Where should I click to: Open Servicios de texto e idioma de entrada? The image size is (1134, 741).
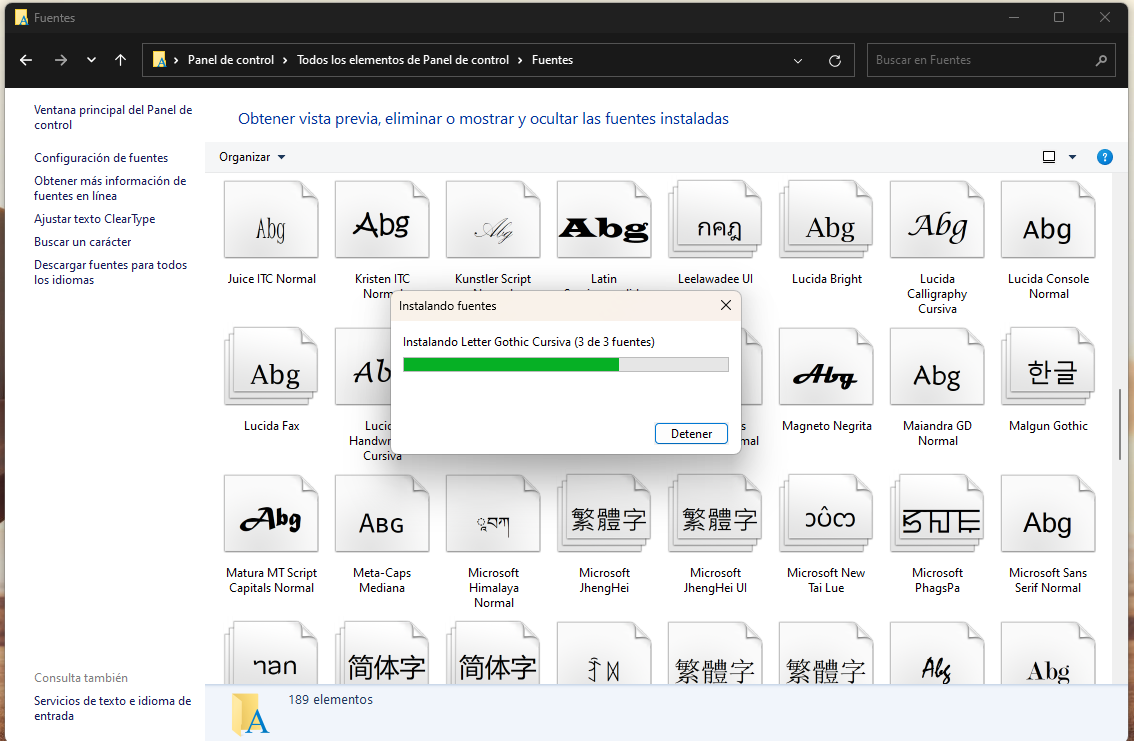click(112, 708)
